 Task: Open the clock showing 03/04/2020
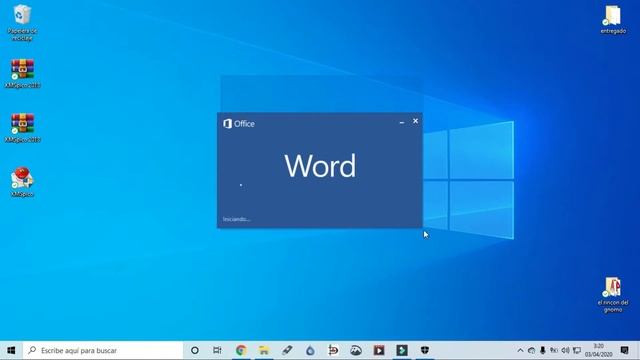tap(598, 350)
